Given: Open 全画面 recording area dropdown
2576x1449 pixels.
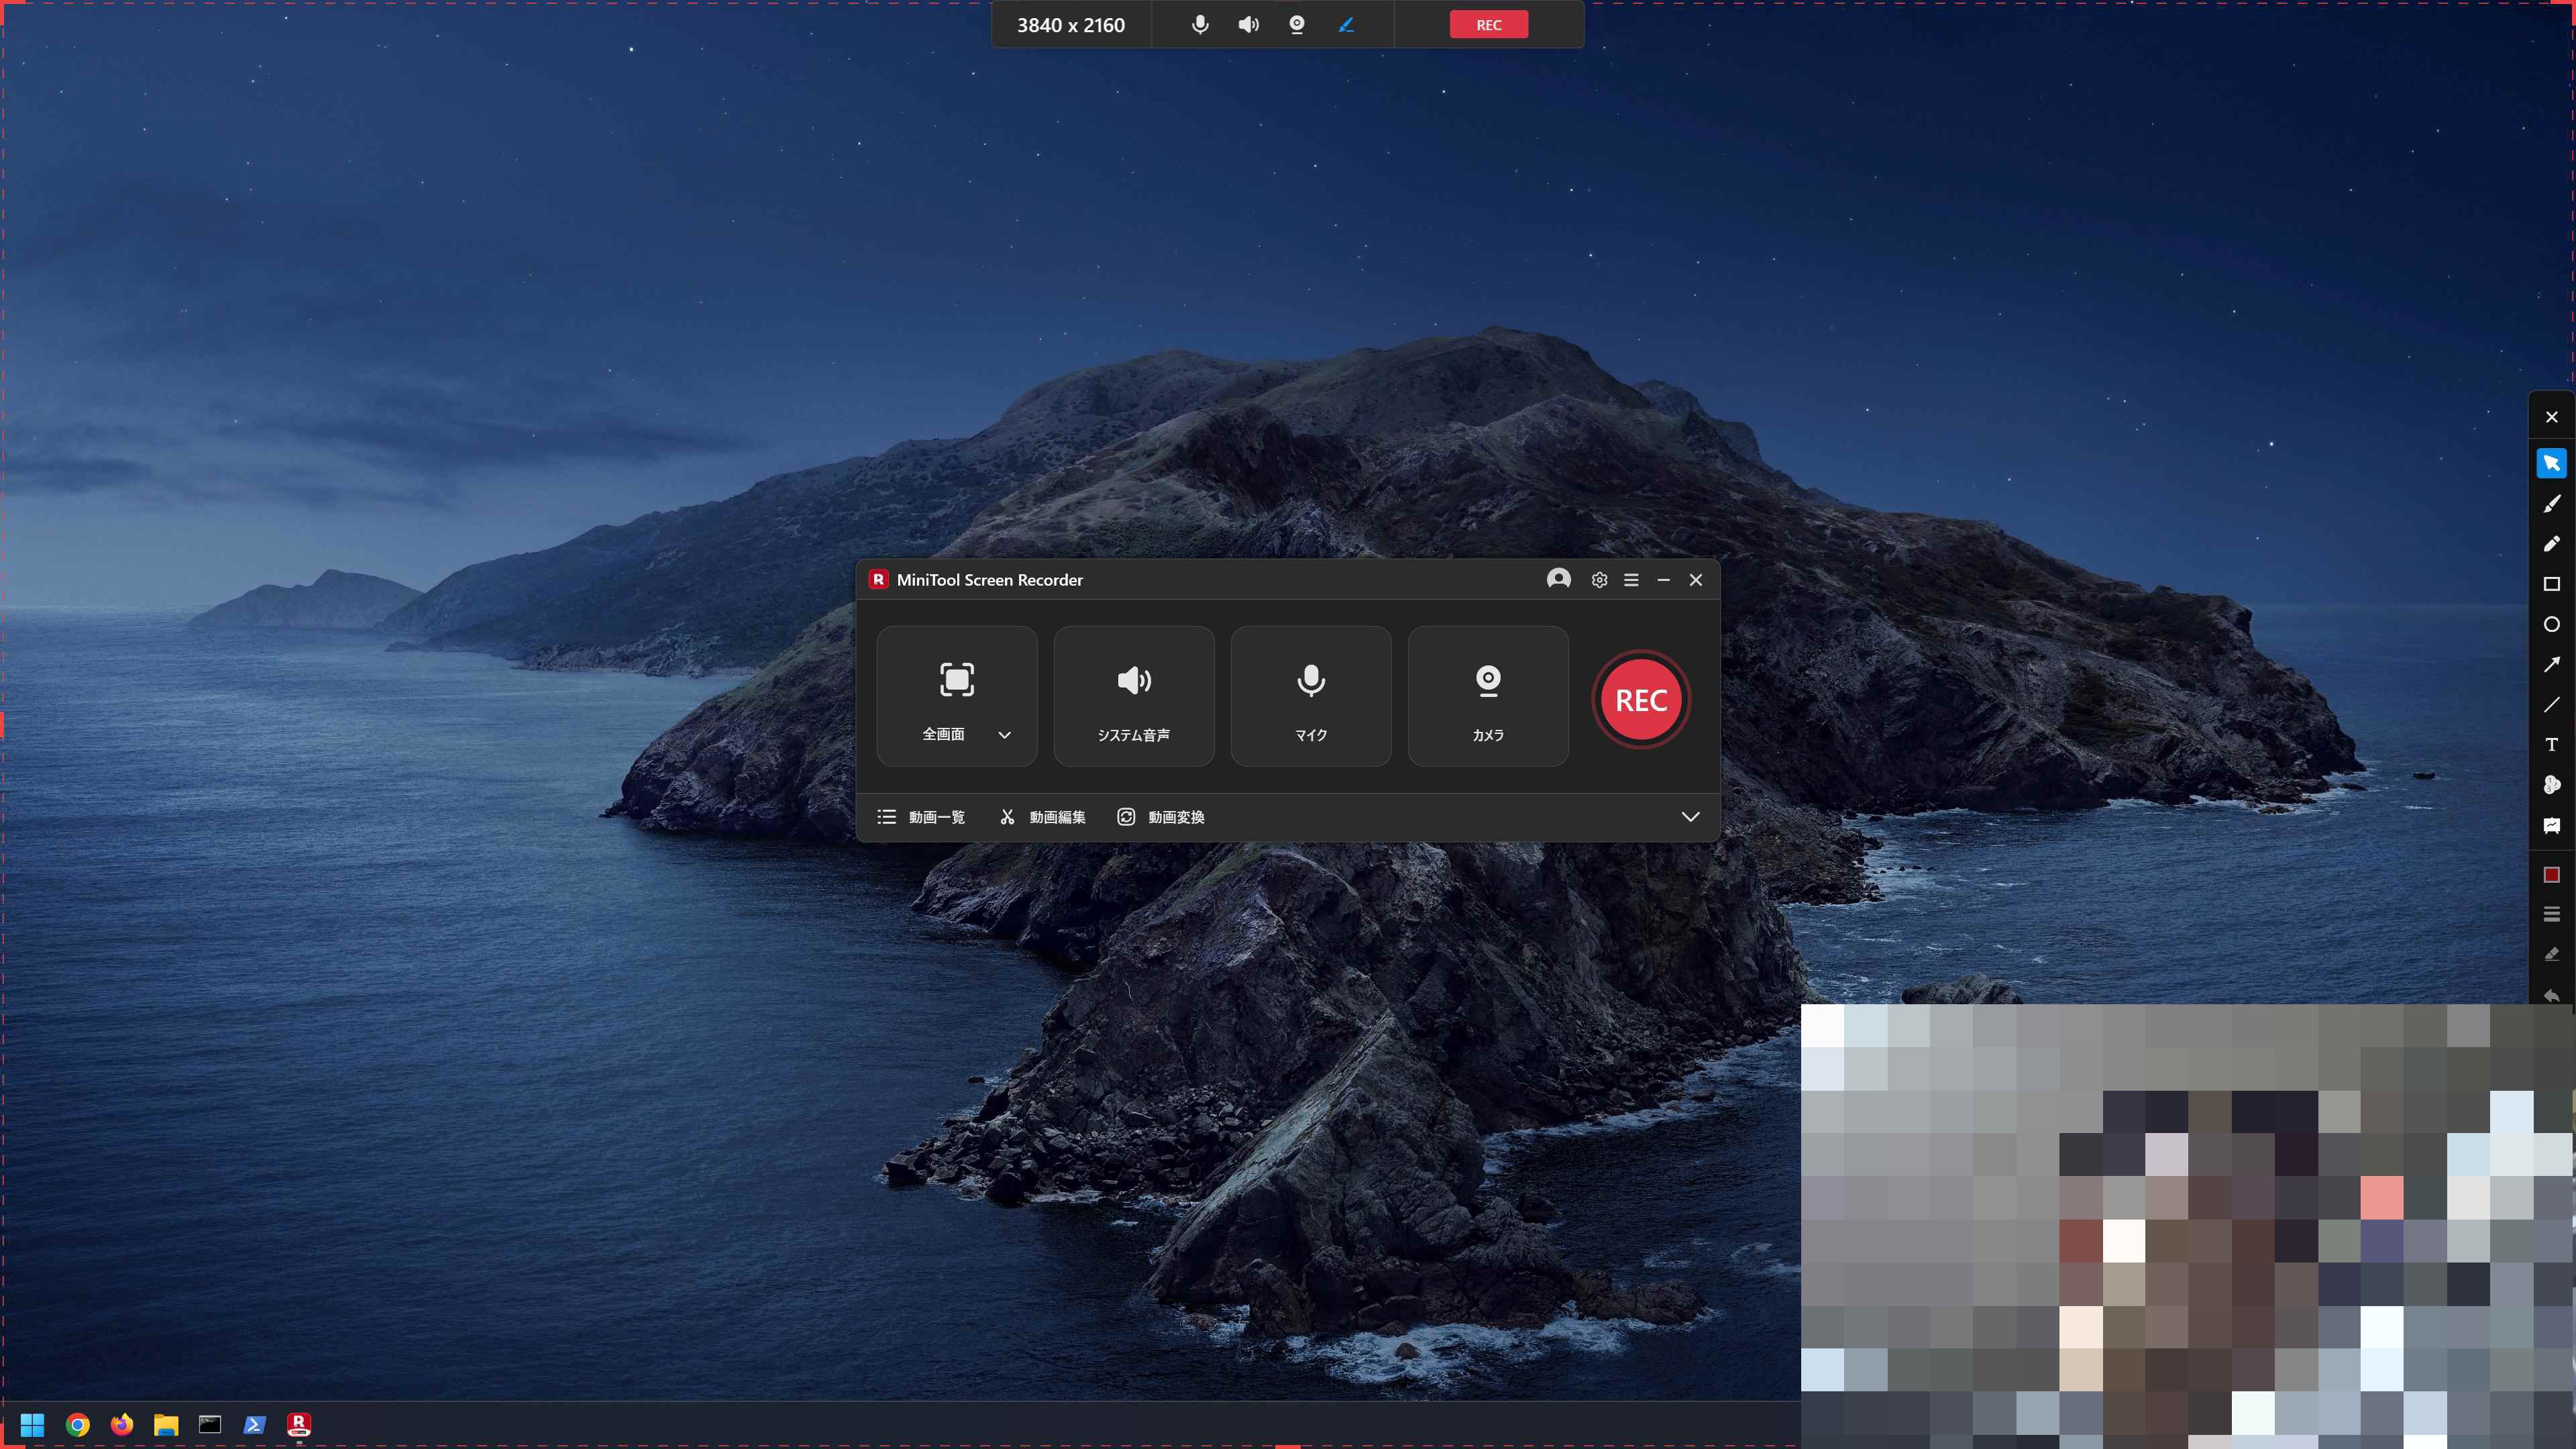Looking at the screenshot, I should (1004, 735).
